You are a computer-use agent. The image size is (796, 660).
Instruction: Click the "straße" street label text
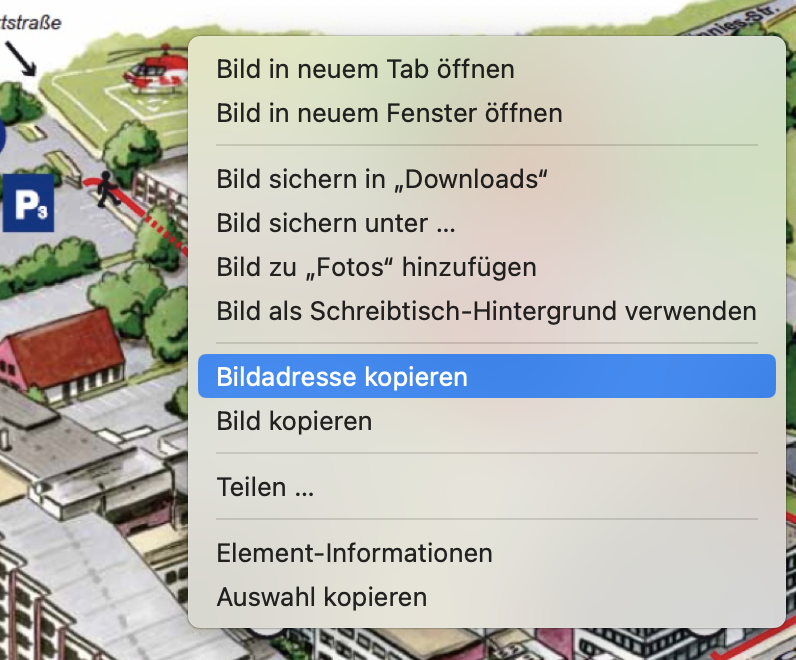pos(30,22)
